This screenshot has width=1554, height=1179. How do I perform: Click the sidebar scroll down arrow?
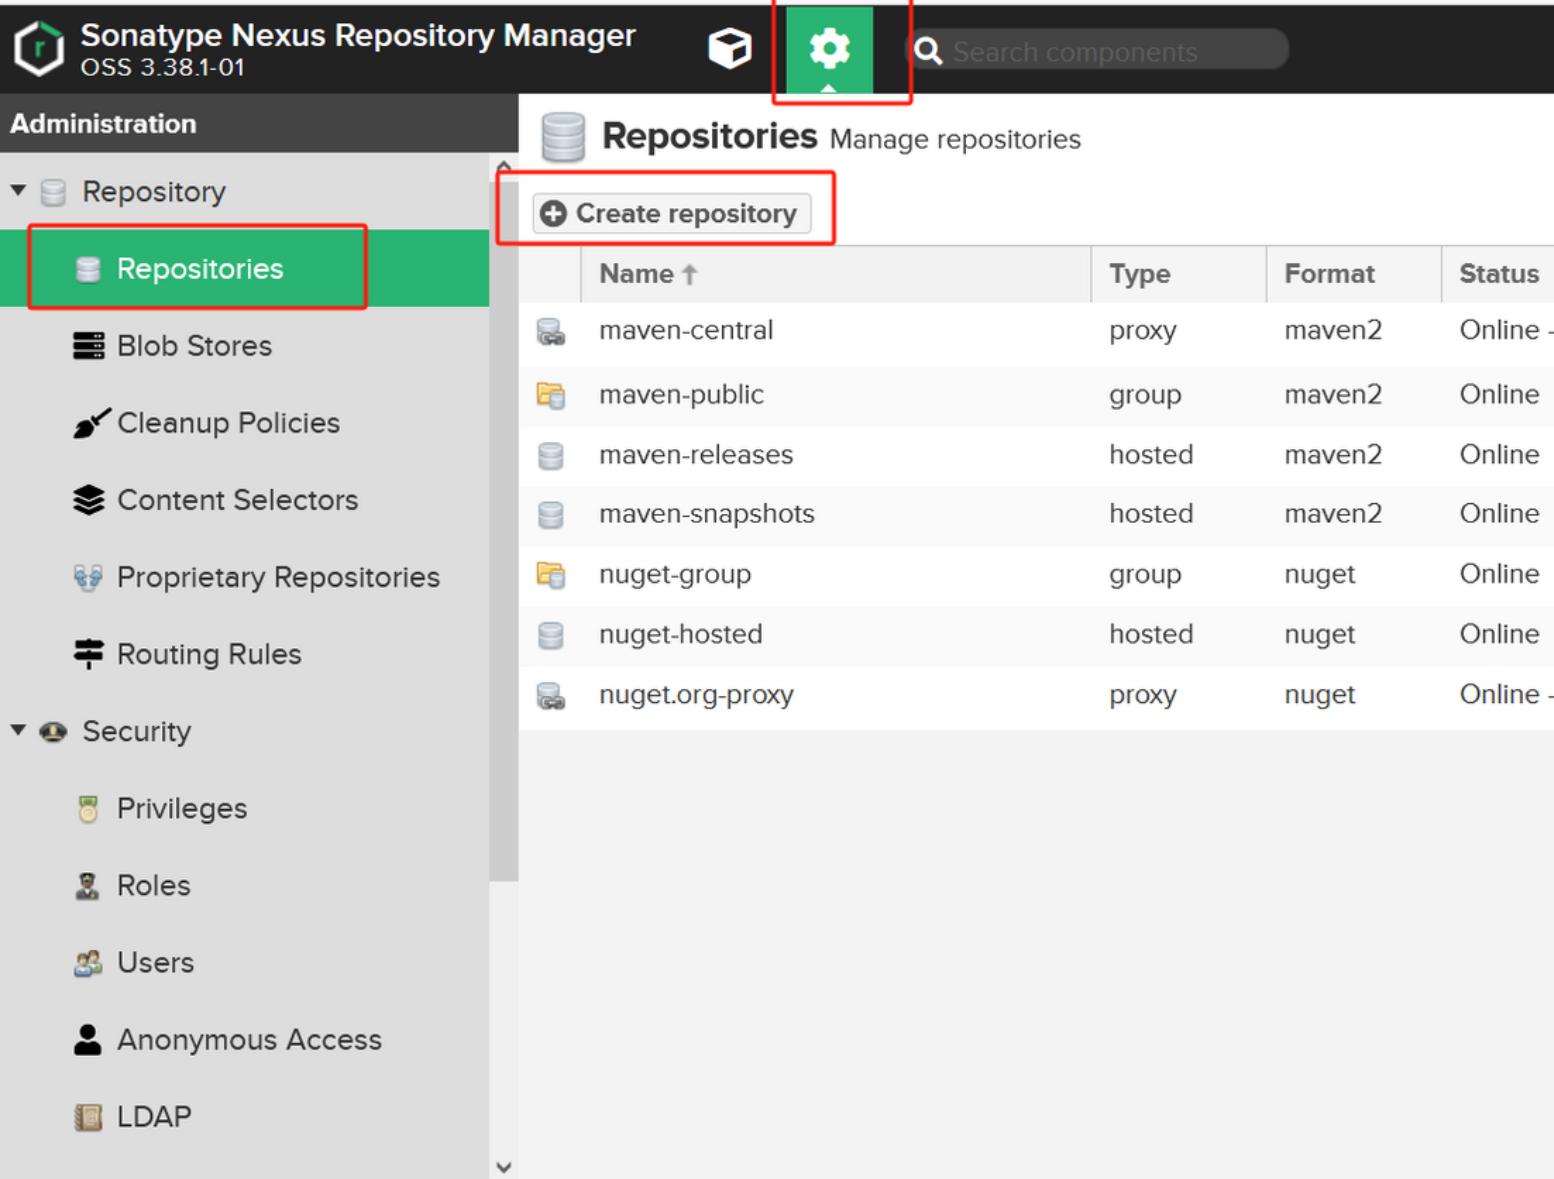(x=504, y=1167)
